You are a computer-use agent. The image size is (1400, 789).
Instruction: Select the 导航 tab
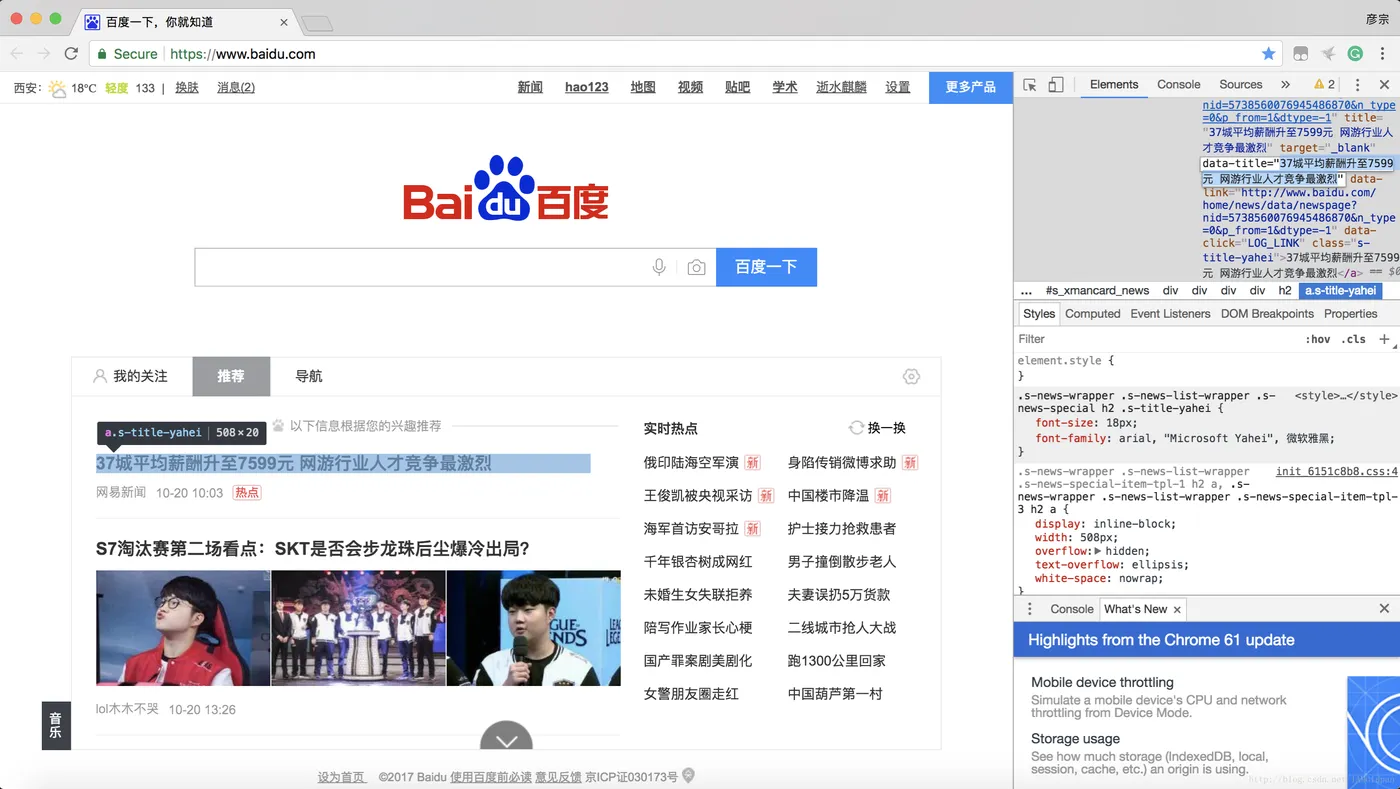coord(309,377)
